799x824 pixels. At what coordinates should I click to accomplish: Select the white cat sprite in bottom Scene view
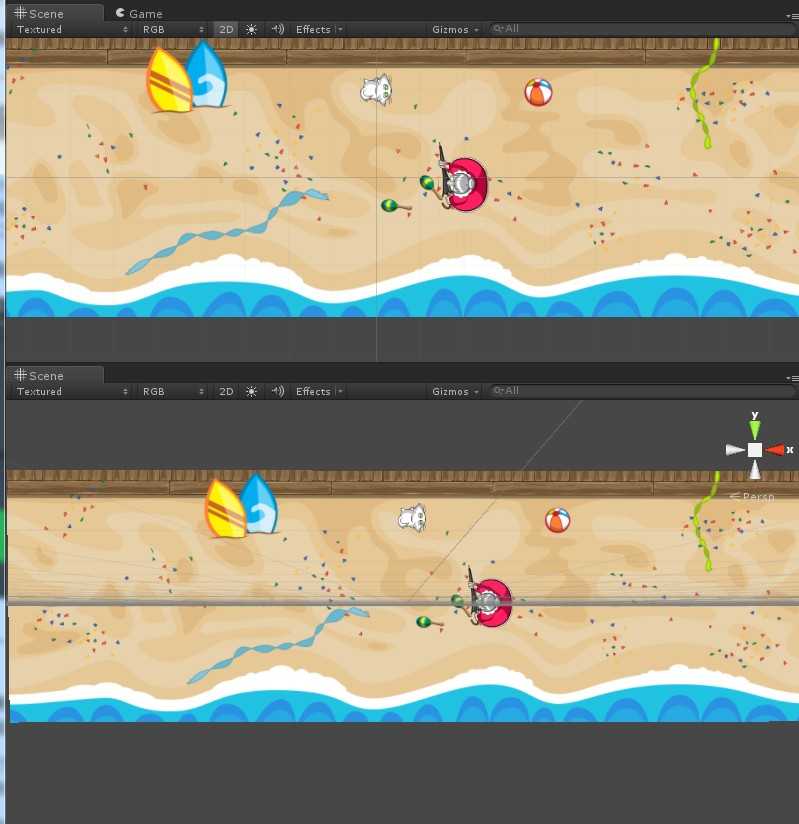point(412,518)
